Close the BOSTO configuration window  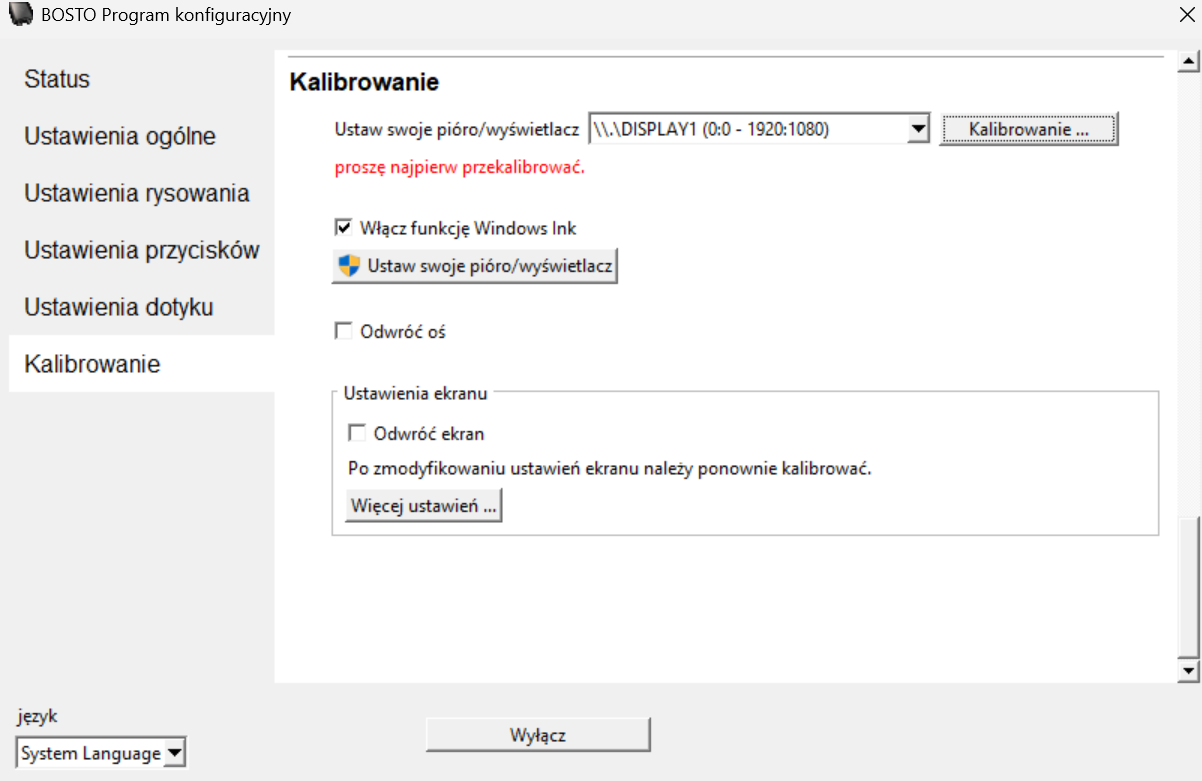(1186, 15)
